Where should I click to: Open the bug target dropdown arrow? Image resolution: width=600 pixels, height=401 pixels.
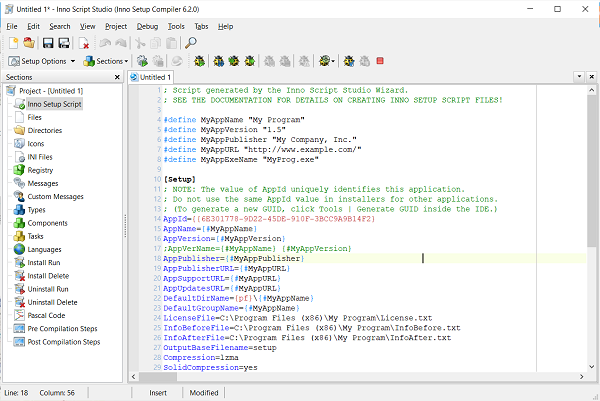(333, 61)
